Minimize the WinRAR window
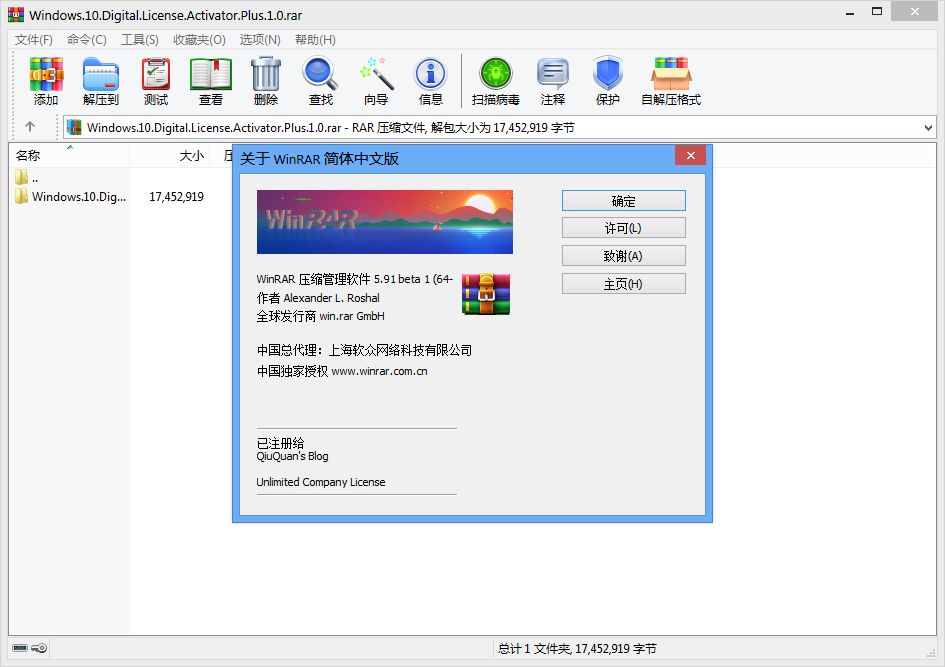The image size is (945, 667). 850,13
